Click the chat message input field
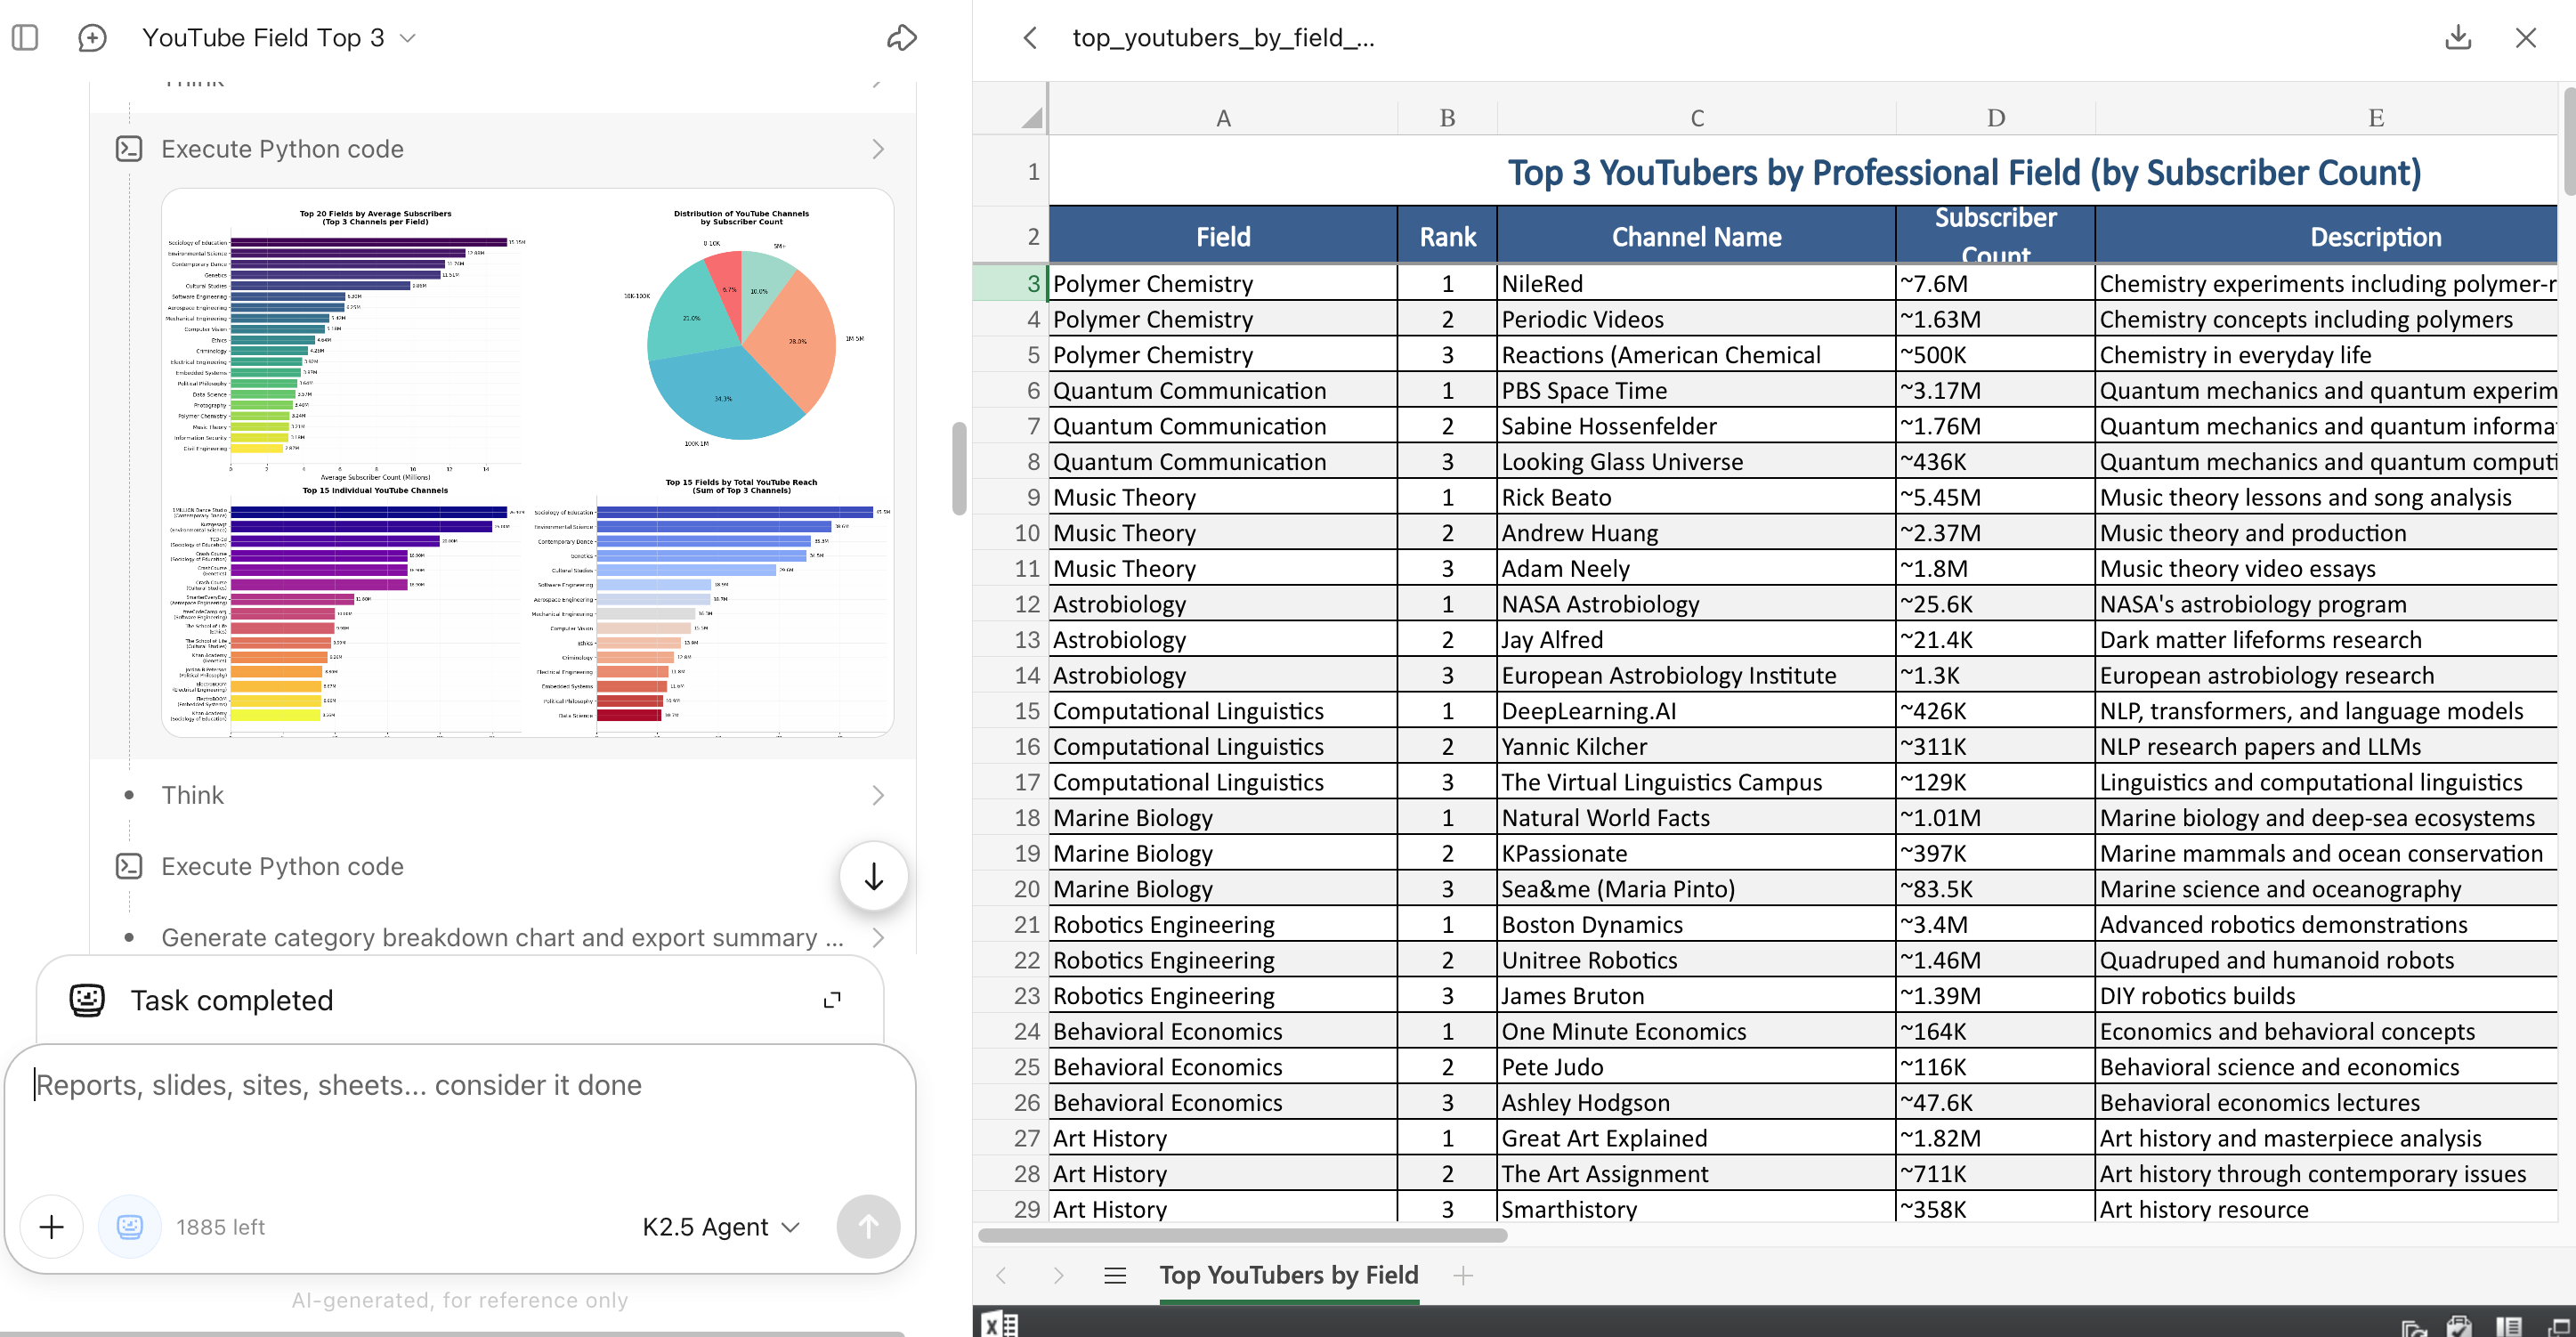Viewport: 2576px width, 1337px height. point(460,1110)
